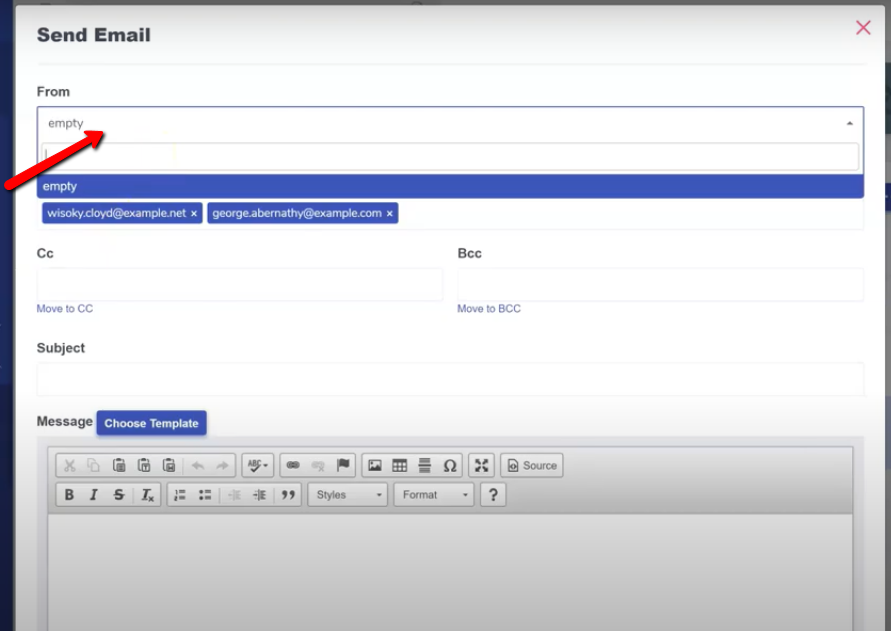Click the Move to BCC link
The height and width of the screenshot is (631, 891).
coord(489,309)
